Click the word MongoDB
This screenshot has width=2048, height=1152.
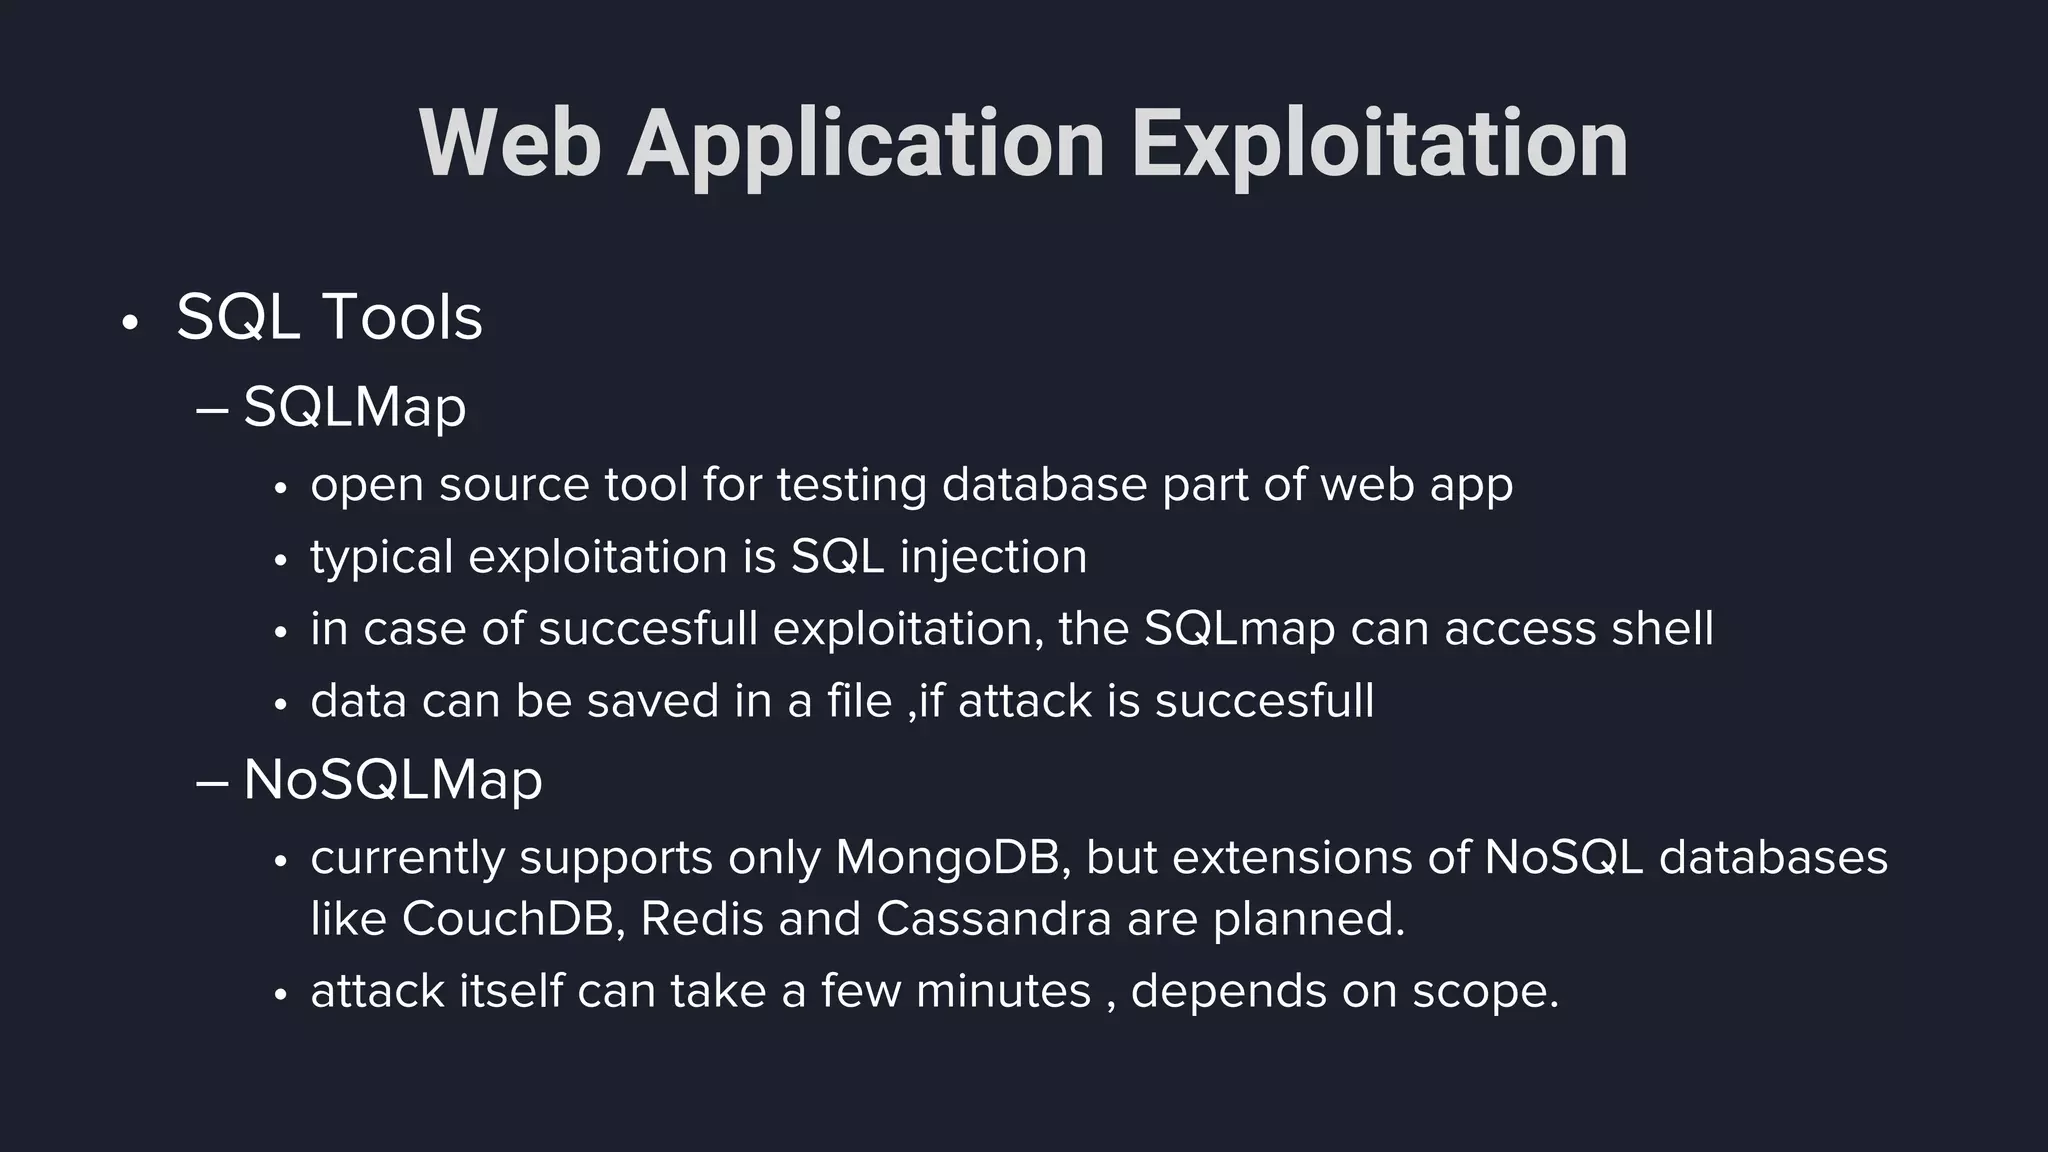(946, 858)
